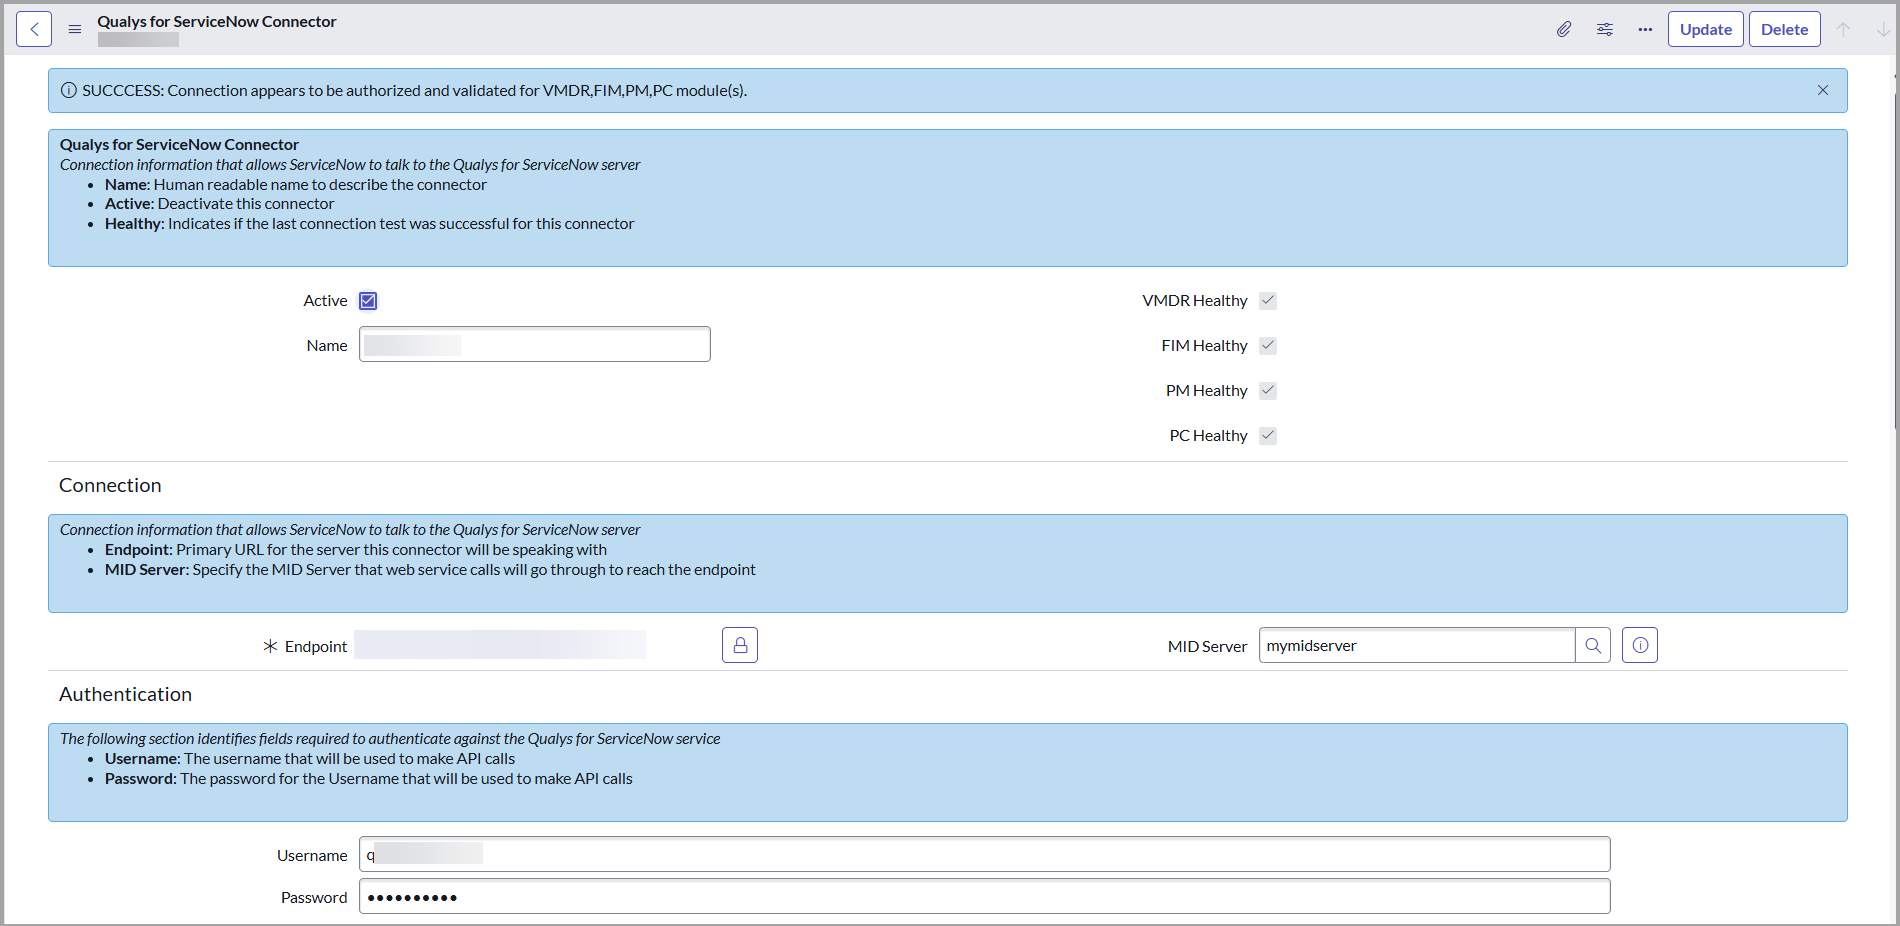Click the MID Server reference field

click(x=1417, y=645)
